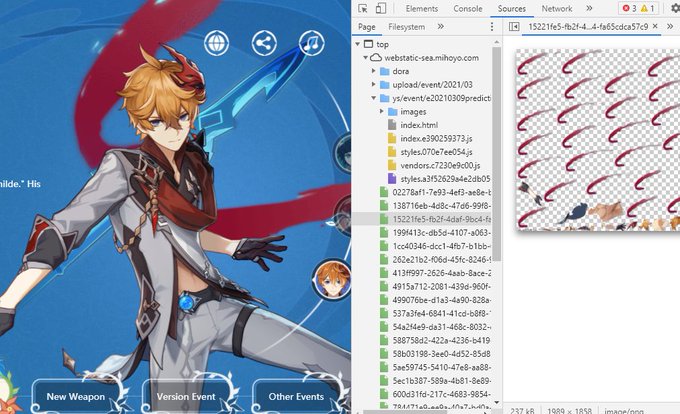Switch to the Sources tab
Viewport: 680px width, 414px height.
pyautogui.click(x=512, y=8)
